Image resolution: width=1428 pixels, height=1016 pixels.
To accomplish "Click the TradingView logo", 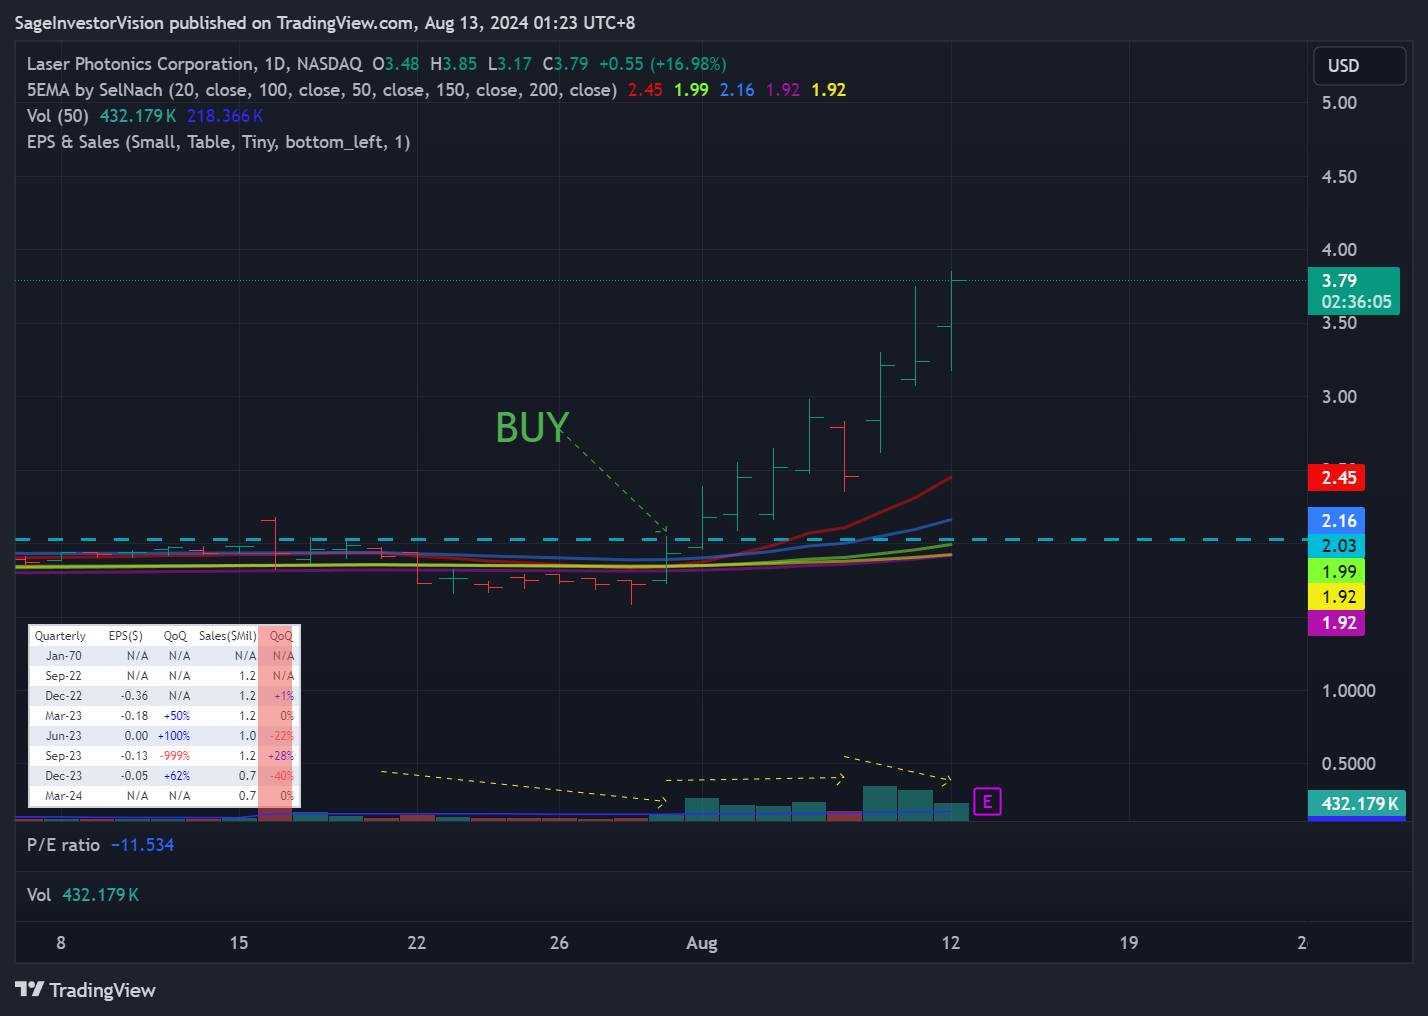I will [x=86, y=990].
